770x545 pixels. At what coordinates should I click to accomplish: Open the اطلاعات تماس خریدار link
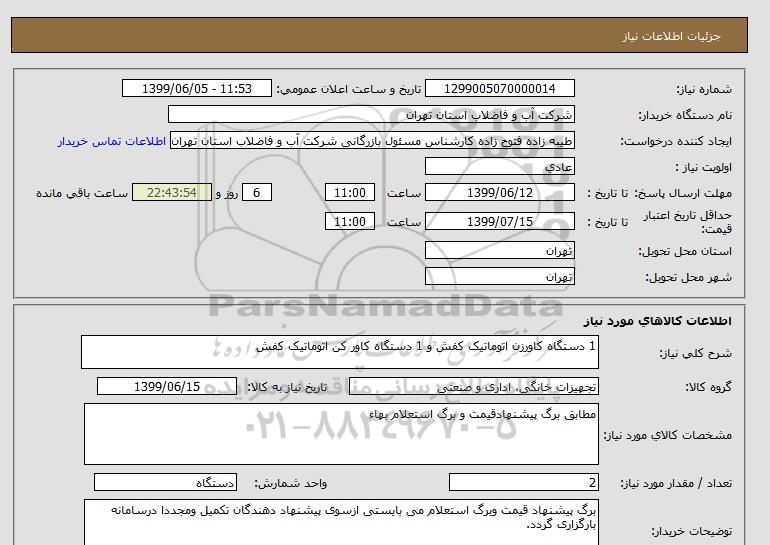(x=111, y=141)
